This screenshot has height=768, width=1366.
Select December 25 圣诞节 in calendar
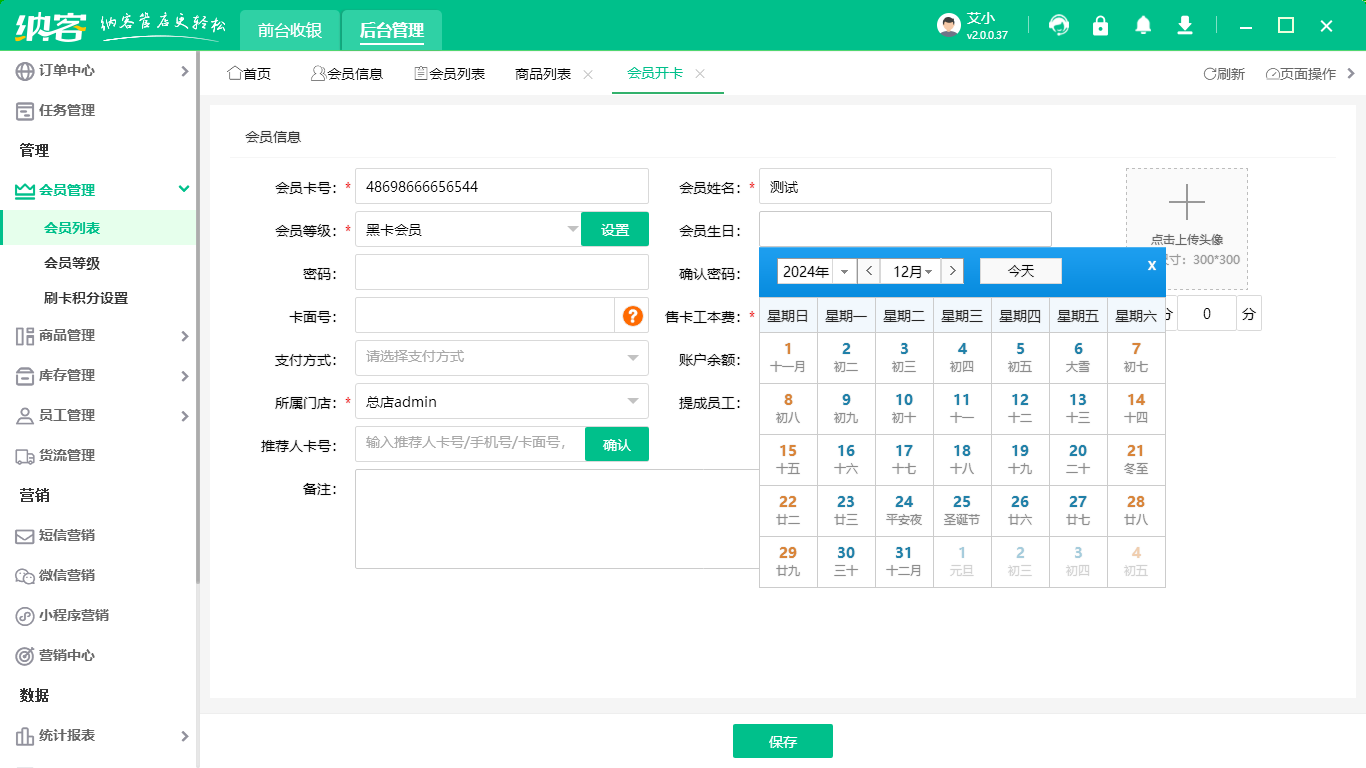point(962,510)
